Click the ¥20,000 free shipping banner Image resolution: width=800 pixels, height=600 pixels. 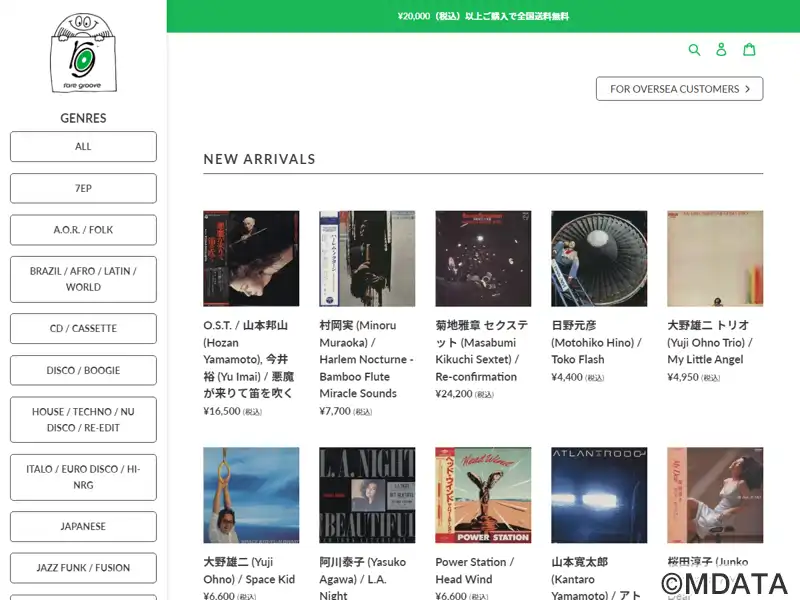(x=483, y=16)
